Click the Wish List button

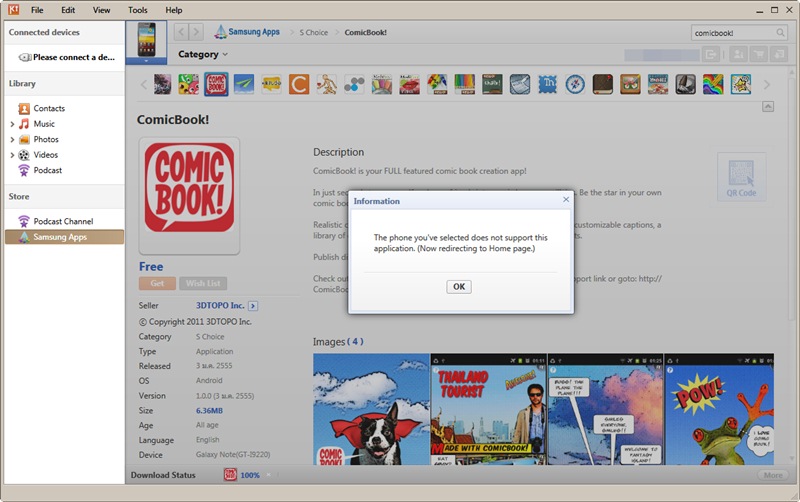203,283
